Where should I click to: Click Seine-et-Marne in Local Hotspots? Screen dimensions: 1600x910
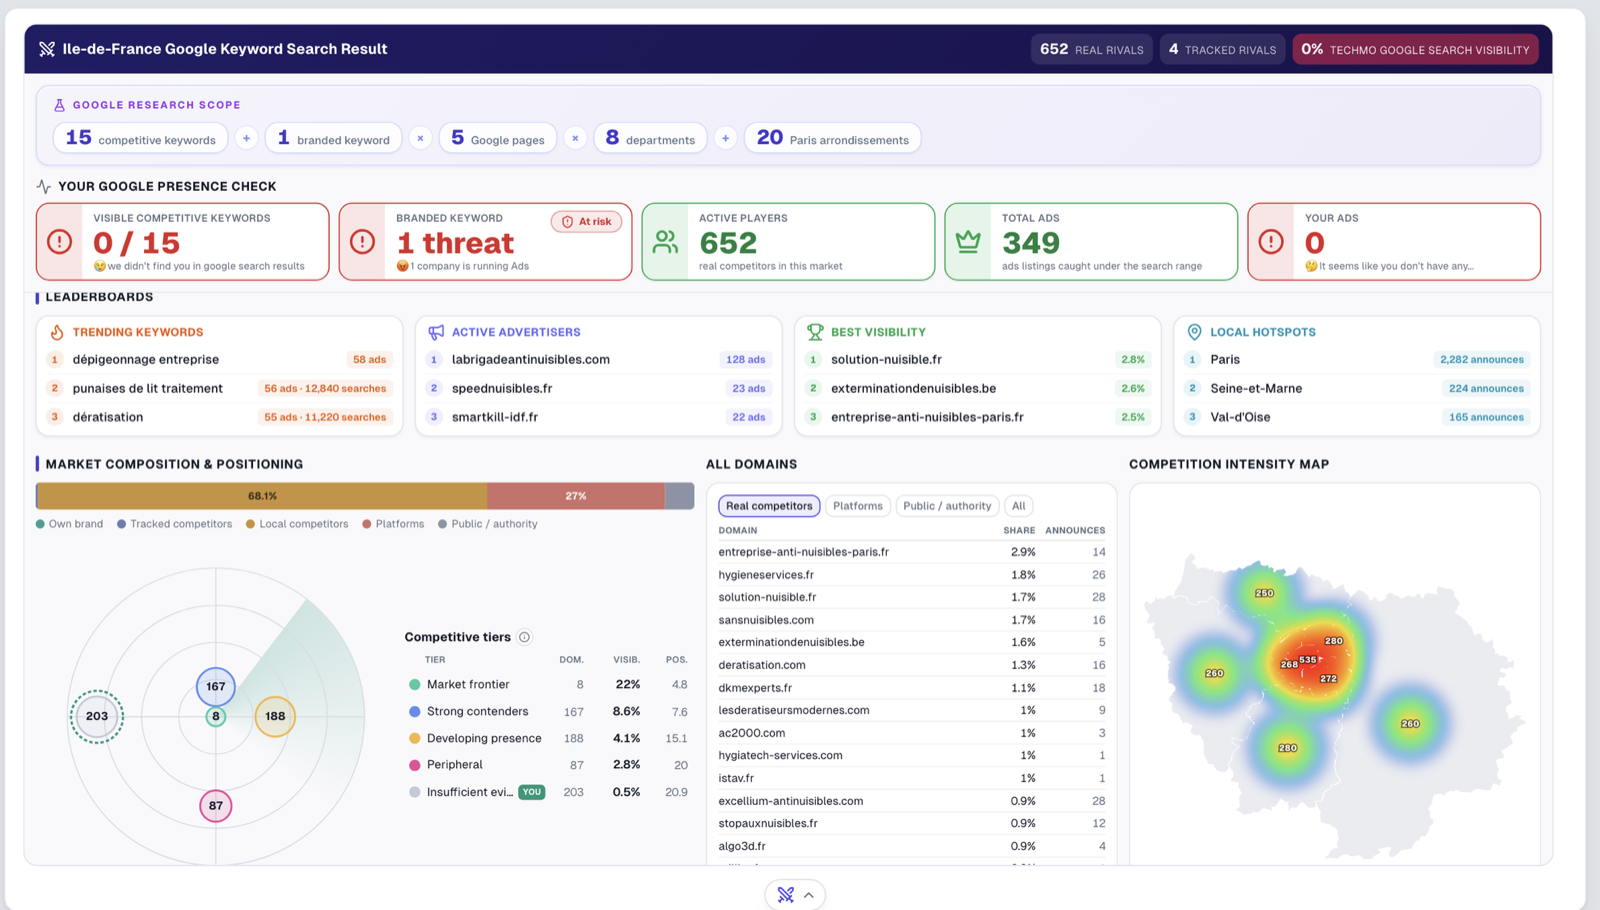pos(1256,388)
